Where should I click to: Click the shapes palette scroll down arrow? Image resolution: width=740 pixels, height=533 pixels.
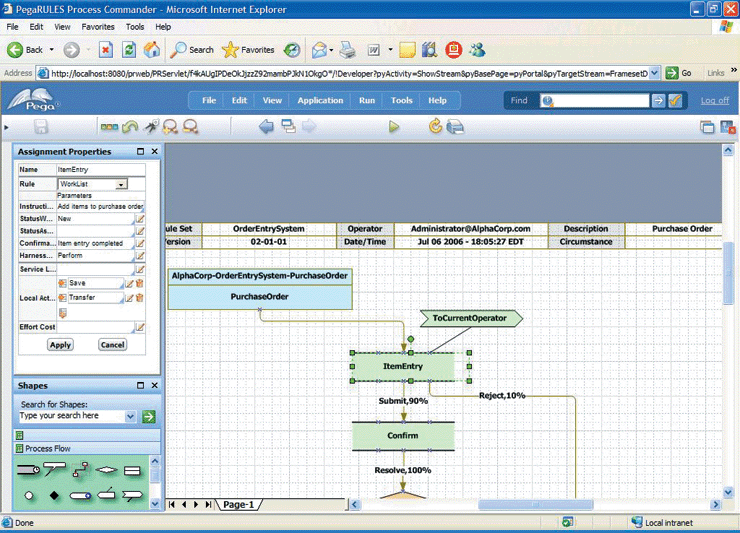155,504
